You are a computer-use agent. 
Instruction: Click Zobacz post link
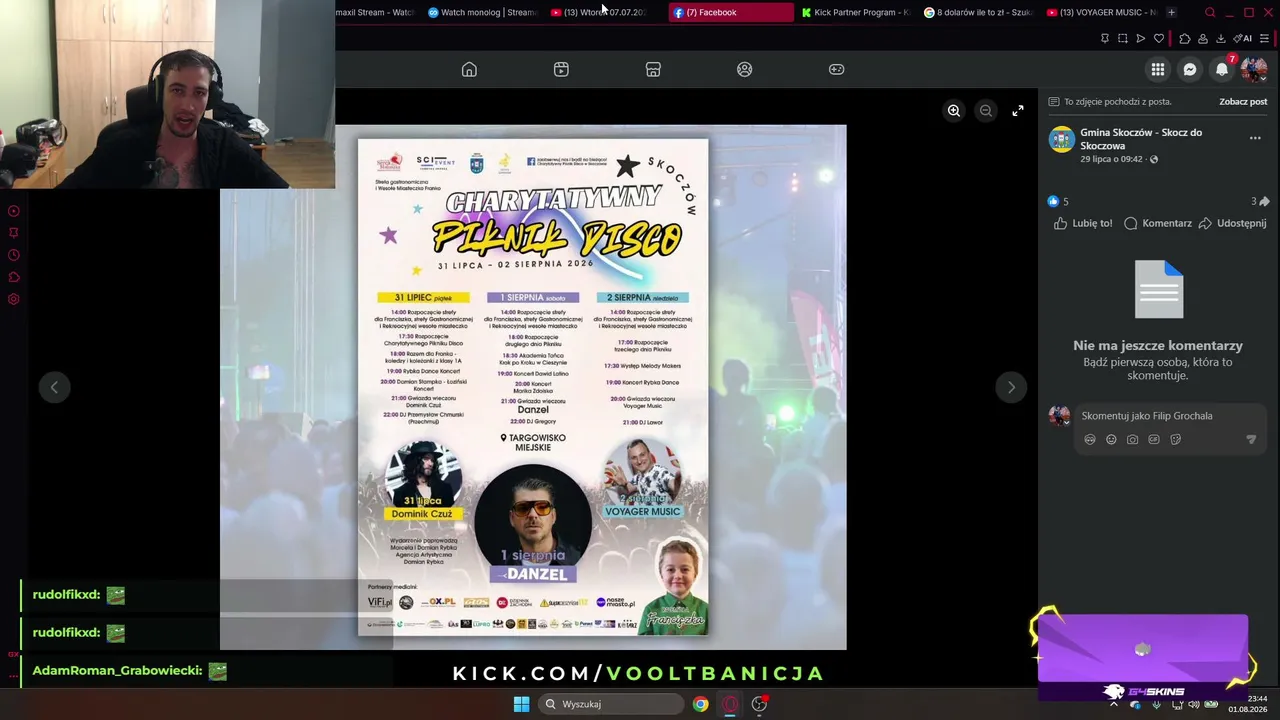click(x=1243, y=101)
